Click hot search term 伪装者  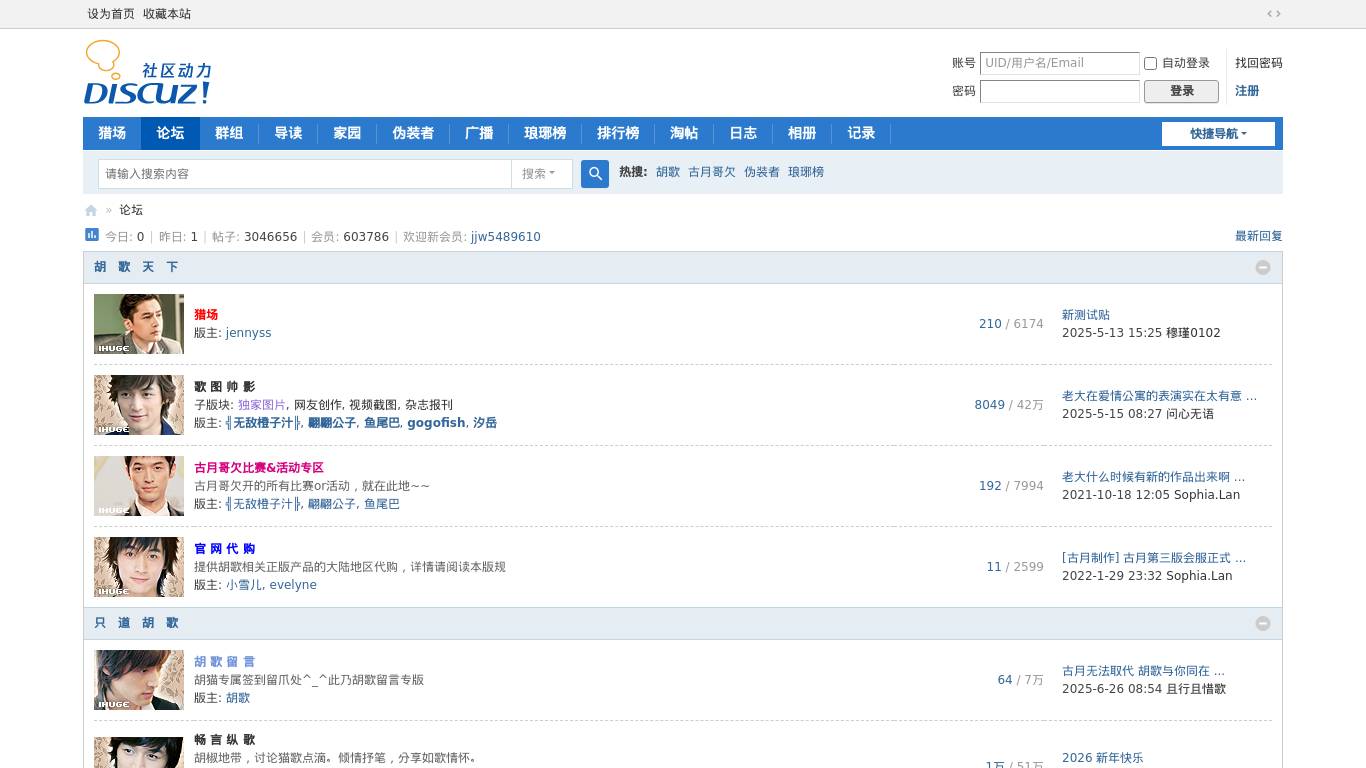tap(762, 172)
